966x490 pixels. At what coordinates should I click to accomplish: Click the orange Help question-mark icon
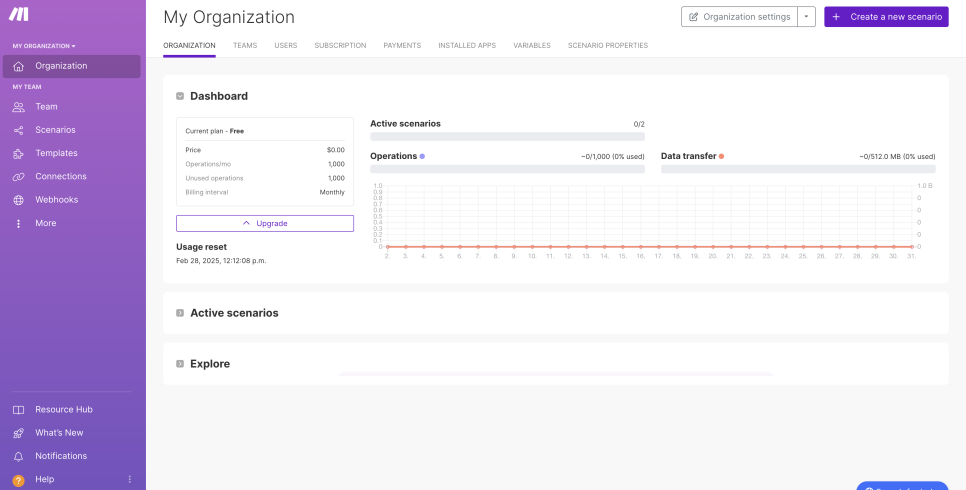[x=18, y=480]
